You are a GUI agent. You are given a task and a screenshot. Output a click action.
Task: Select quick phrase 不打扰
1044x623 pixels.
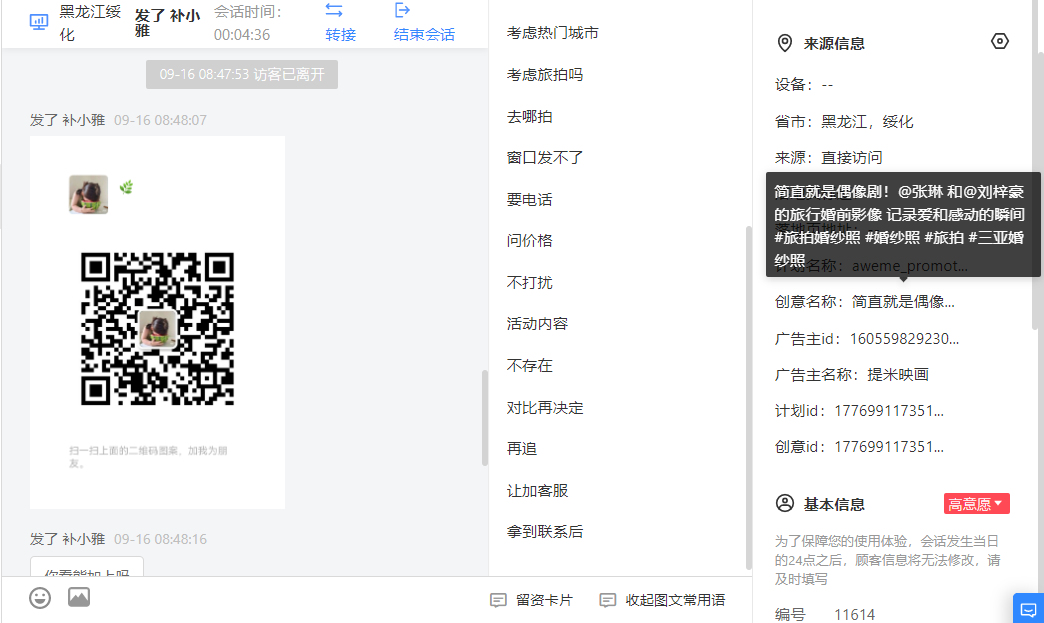[x=529, y=282]
